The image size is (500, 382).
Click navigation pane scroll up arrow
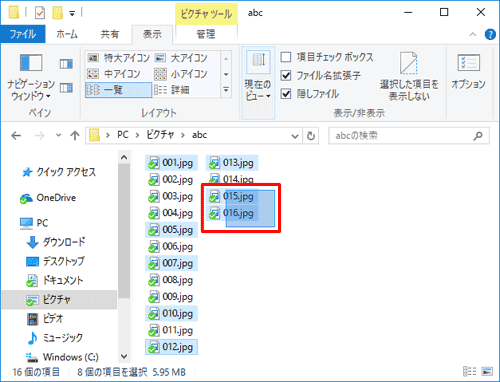coord(124,157)
